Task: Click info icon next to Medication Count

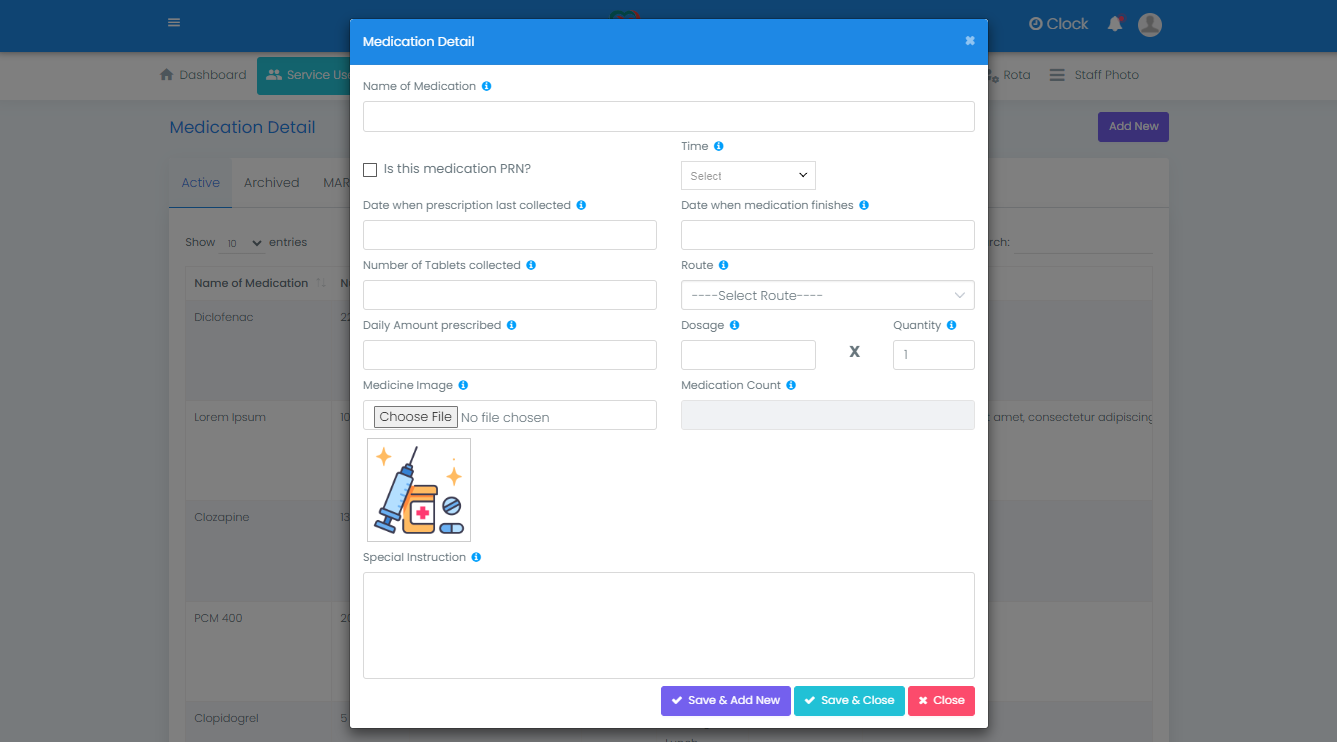Action: pyautogui.click(x=791, y=386)
